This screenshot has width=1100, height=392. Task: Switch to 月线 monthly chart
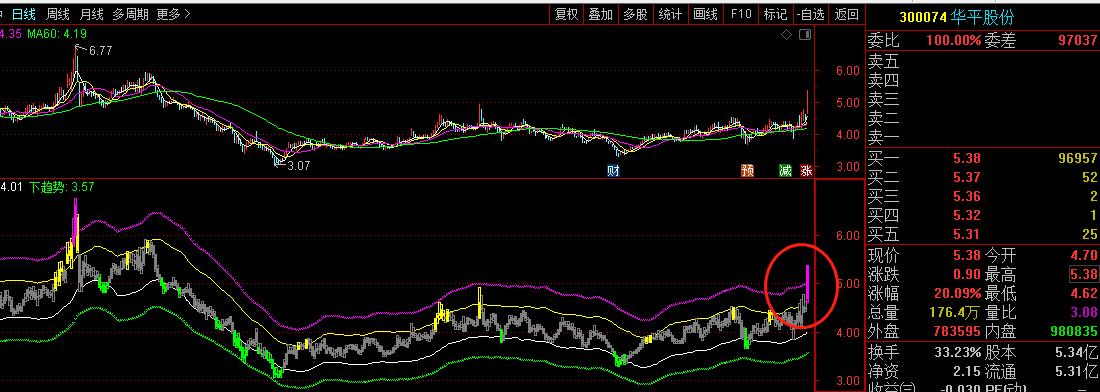pyautogui.click(x=91, y=13)
